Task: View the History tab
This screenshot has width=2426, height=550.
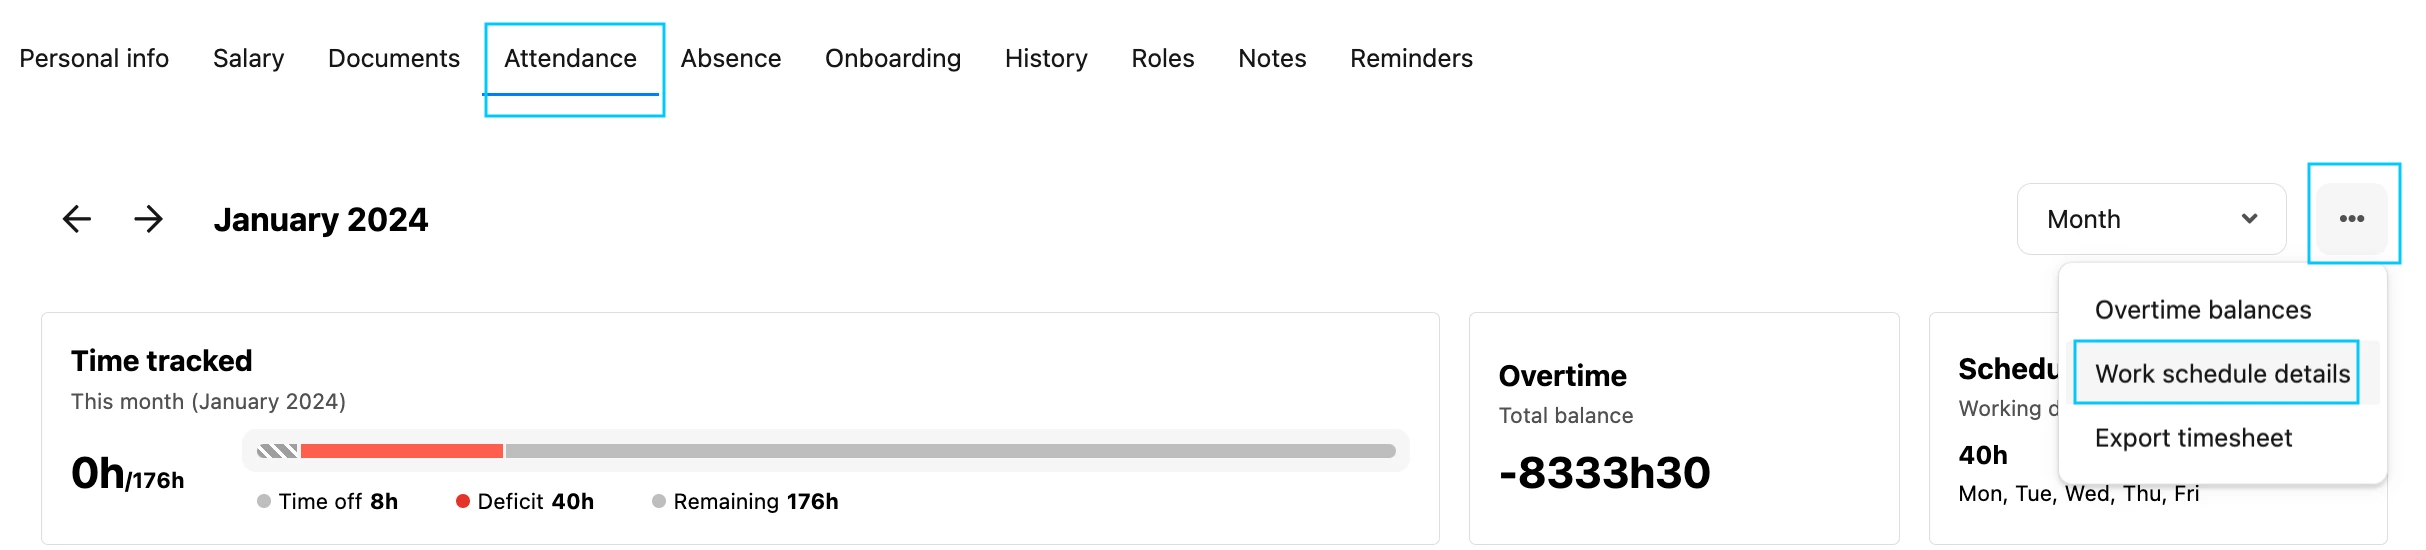Action: 1046,58
